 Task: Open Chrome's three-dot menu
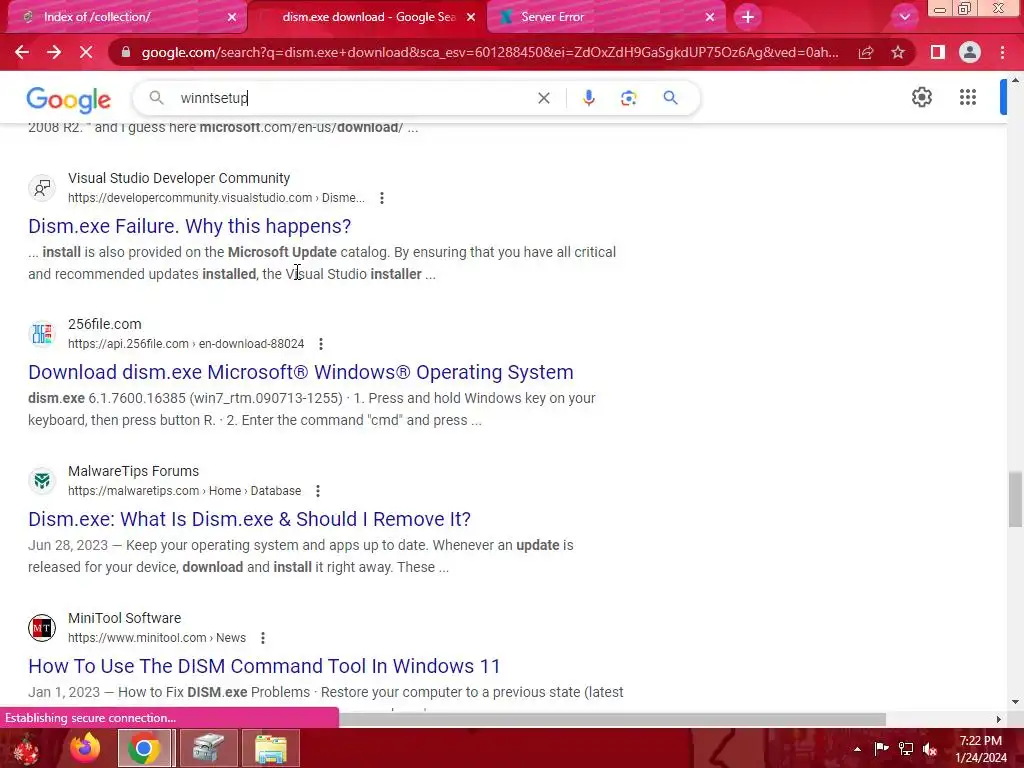click(x=1002, y=52)
